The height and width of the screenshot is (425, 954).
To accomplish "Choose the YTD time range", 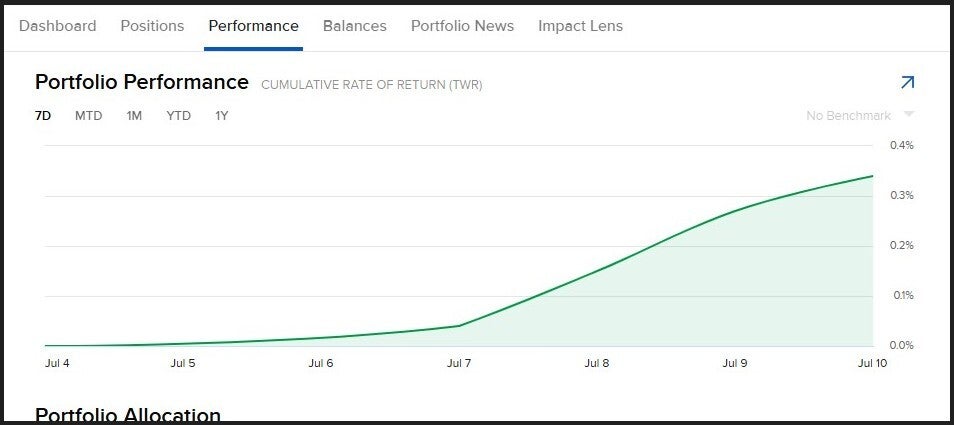I will [x=178, y=116].
